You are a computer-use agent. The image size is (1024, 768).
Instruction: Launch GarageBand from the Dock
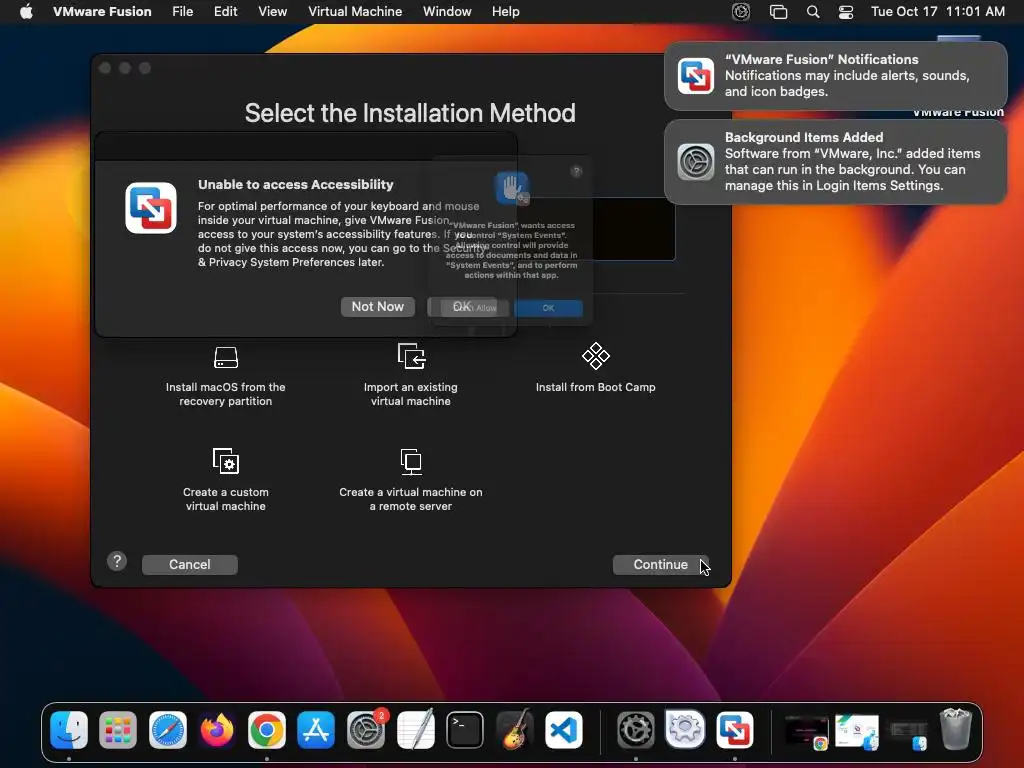pyautogui.click(x=515, y=729)
